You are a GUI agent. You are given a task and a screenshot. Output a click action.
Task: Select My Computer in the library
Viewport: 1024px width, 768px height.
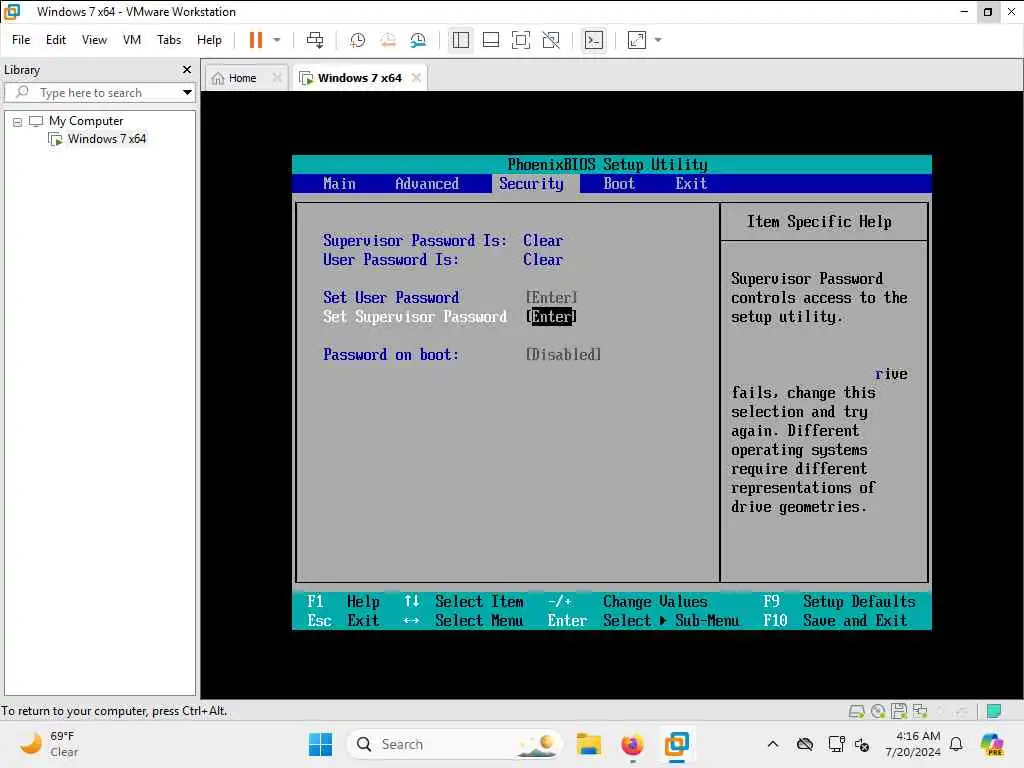click(x=86, y=121)
